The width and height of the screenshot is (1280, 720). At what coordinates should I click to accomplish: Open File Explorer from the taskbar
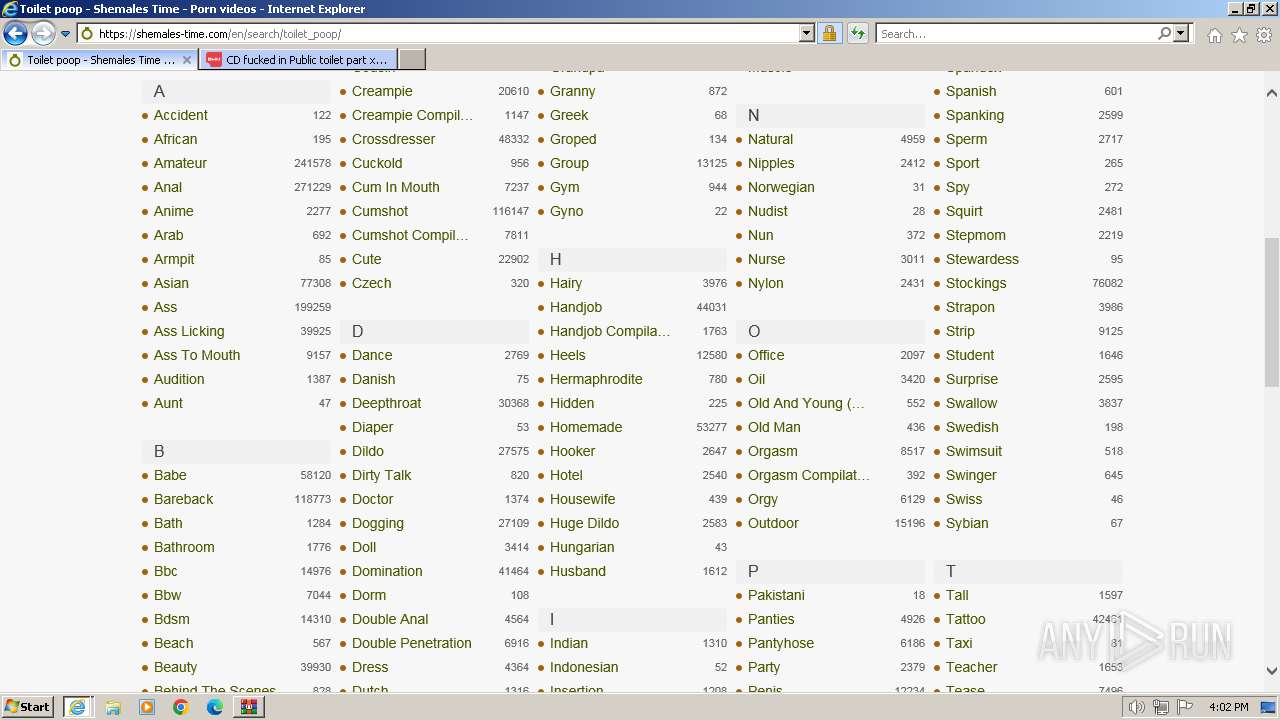(113, 707)
